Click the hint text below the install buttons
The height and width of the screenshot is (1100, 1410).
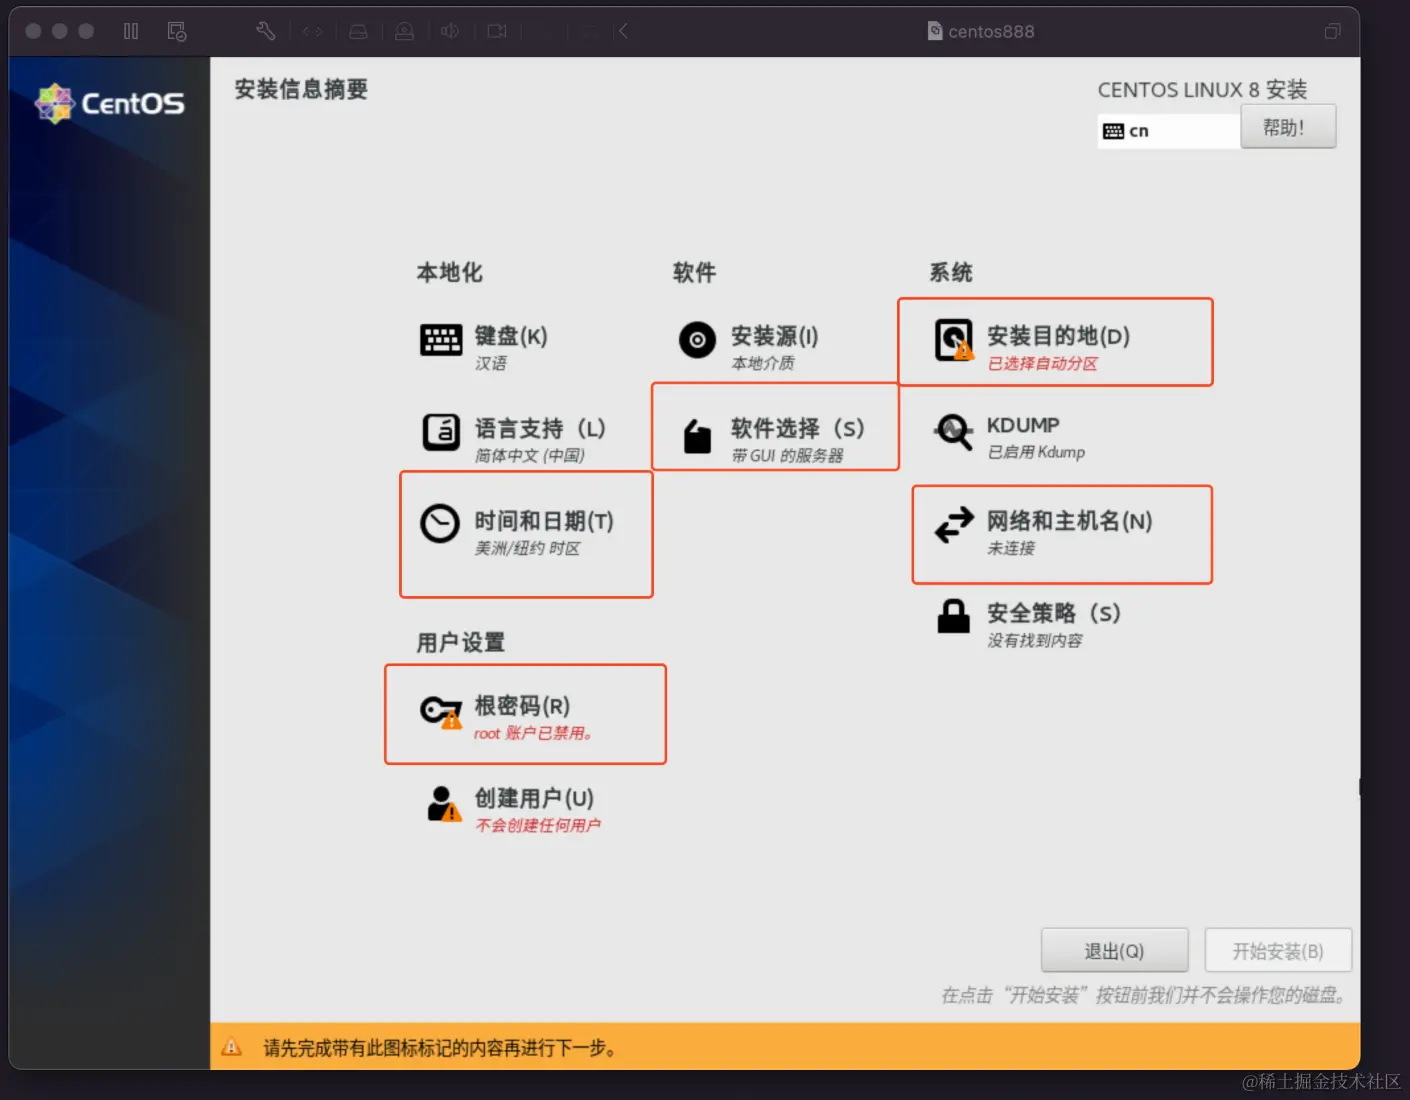[x=1143, y=995]
